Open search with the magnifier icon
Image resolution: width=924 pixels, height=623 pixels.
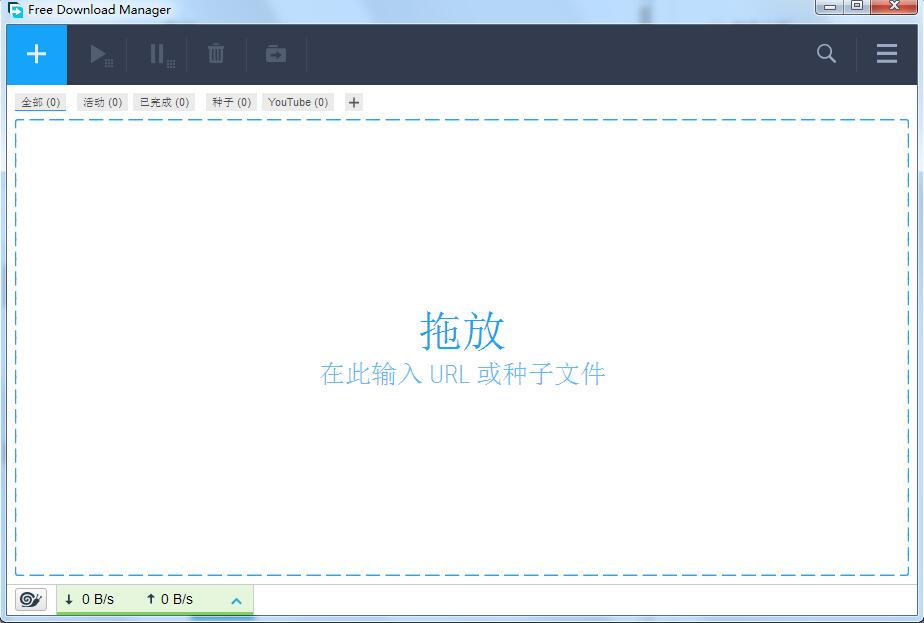tap(826, 54)
